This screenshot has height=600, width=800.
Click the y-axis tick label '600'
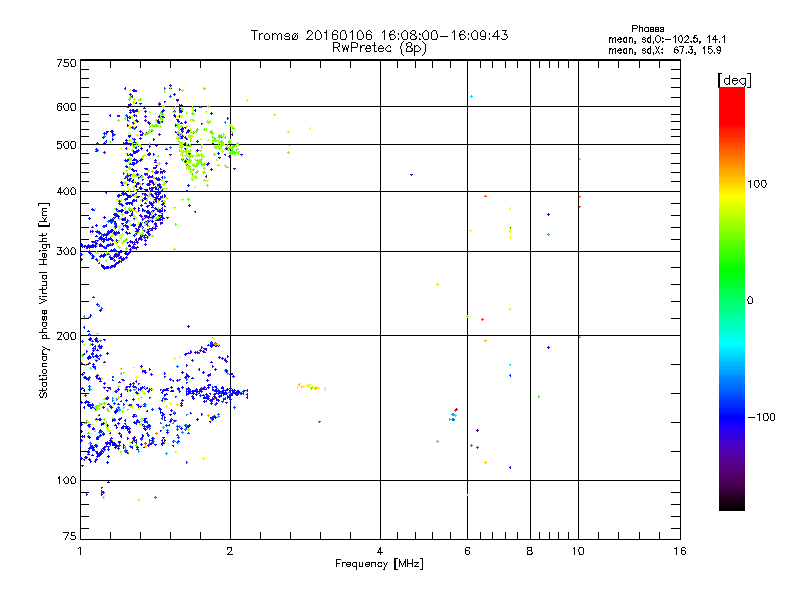point(66,107)
